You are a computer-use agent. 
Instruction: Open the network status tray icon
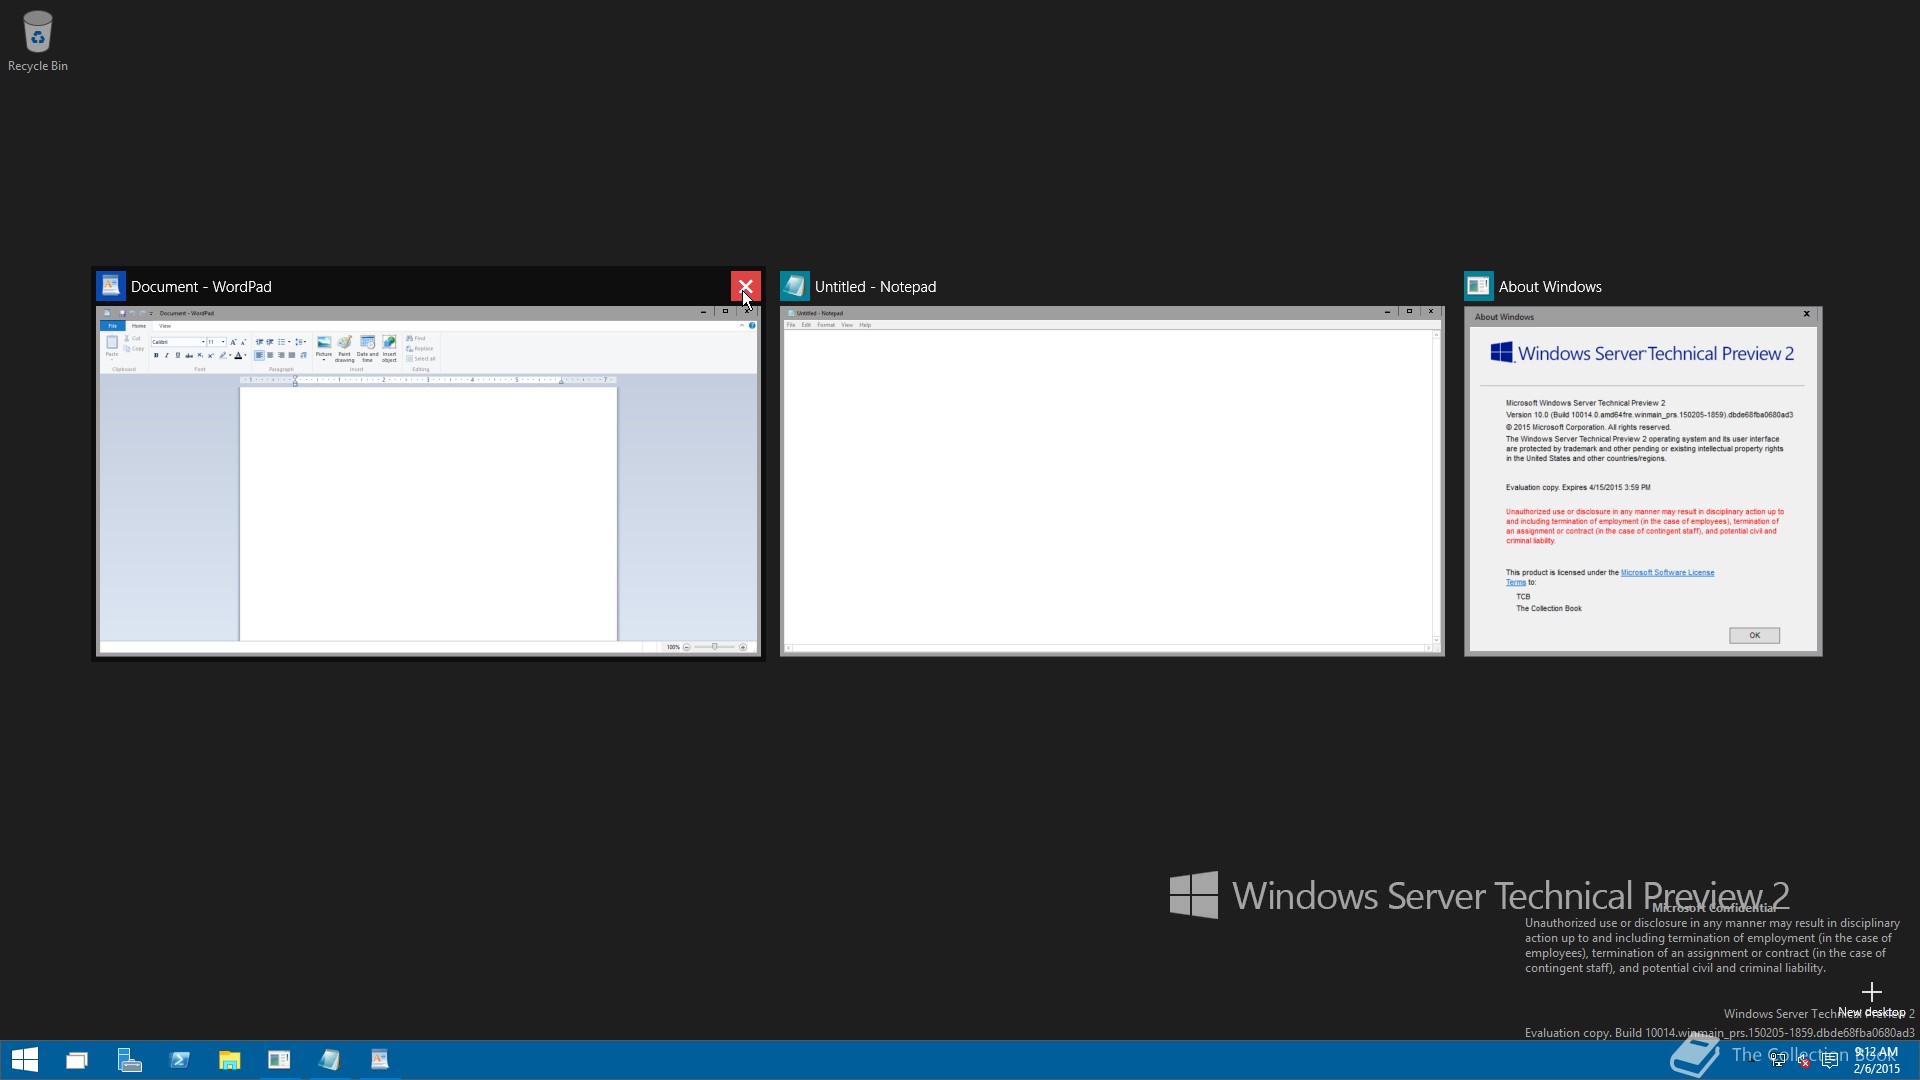coord(1778,1061)
